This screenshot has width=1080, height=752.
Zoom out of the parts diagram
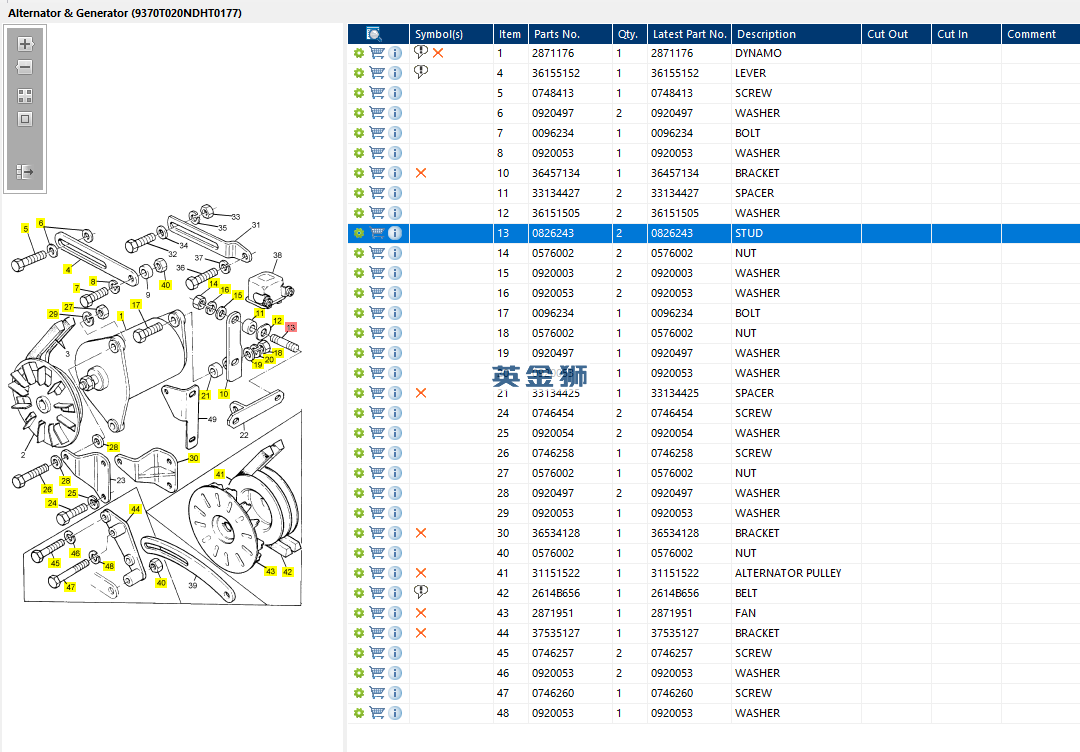coord(25,67)
